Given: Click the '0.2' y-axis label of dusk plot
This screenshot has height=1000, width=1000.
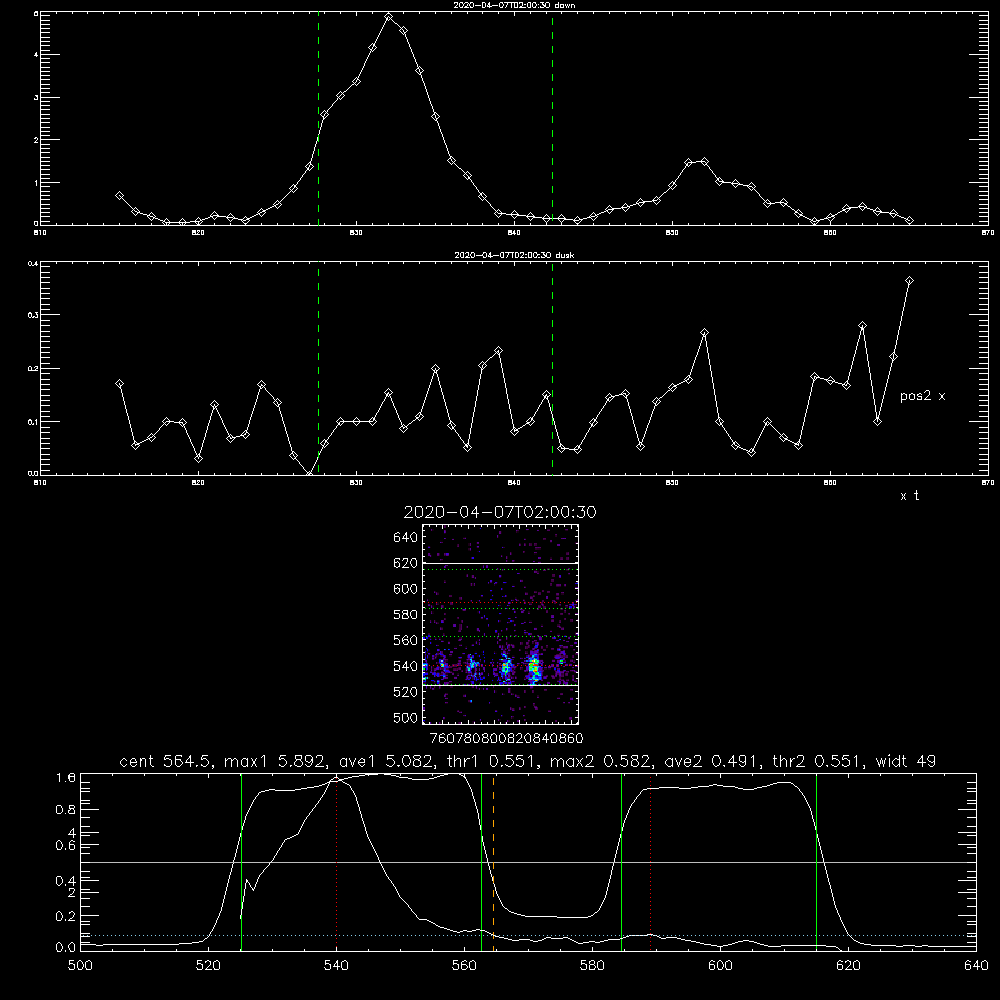Looking at the screenshot, I should click(x=33, y=369).
